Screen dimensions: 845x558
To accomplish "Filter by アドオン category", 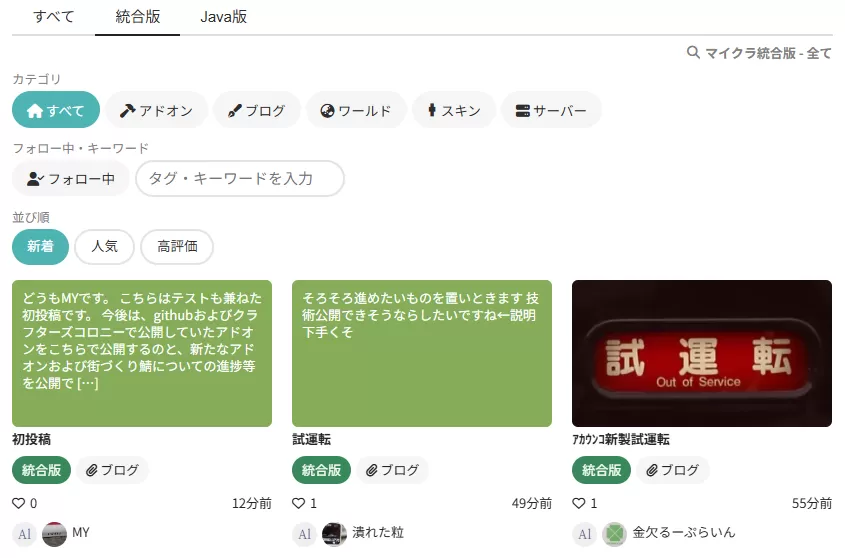I will pos(156,110).
